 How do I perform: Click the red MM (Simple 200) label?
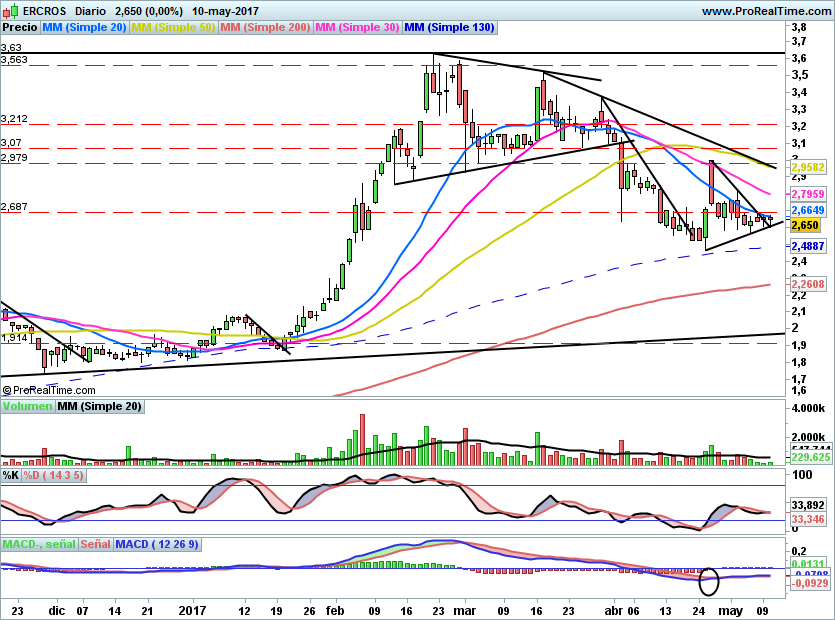(264, 28)
